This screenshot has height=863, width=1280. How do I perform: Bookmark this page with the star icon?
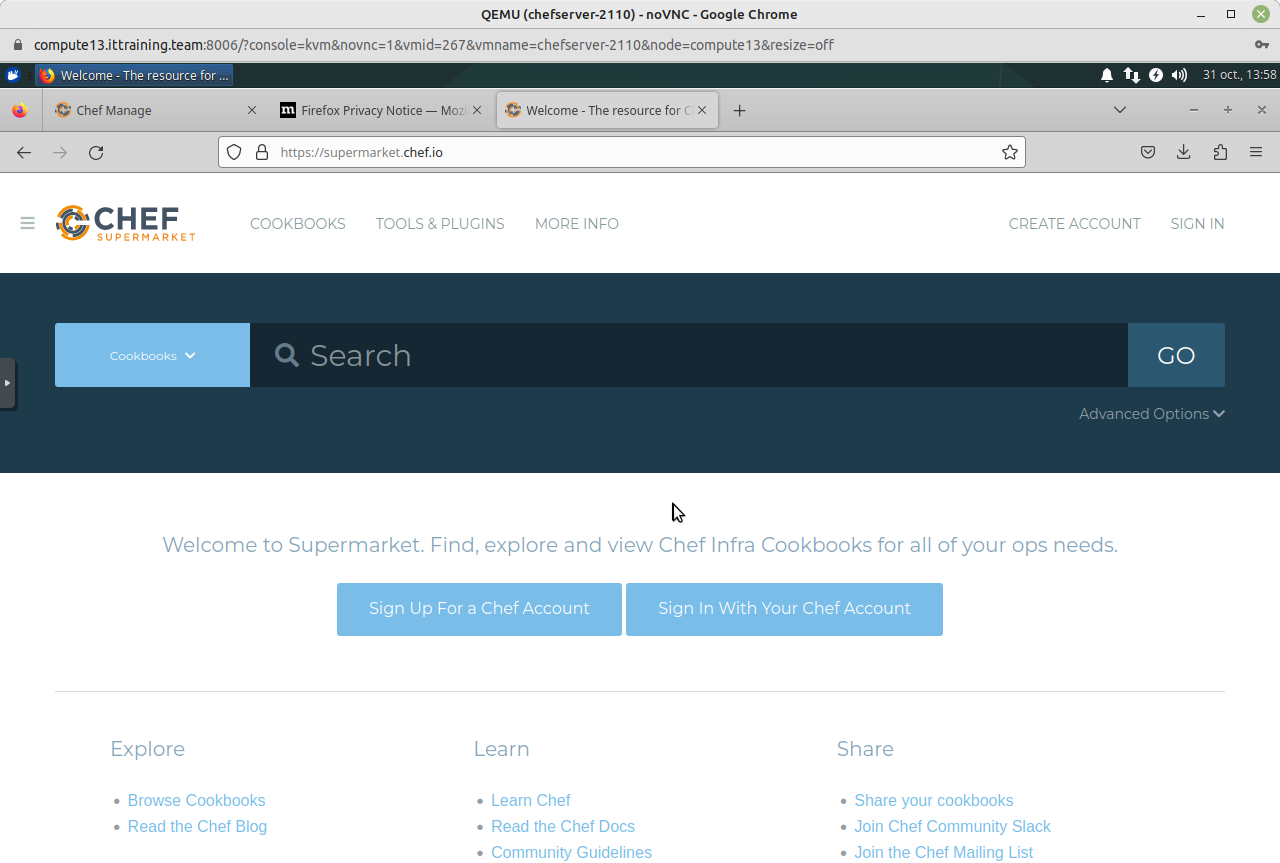click(1009, 152)
